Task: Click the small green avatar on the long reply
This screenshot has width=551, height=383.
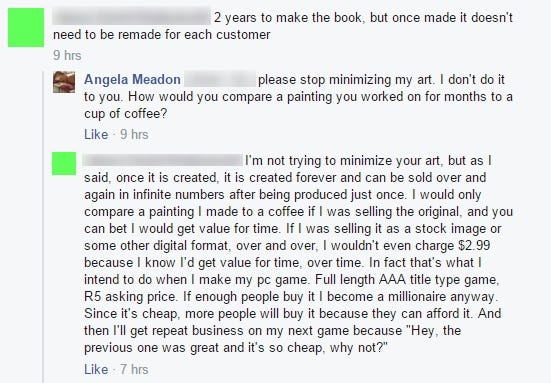Action: (64, 163)
